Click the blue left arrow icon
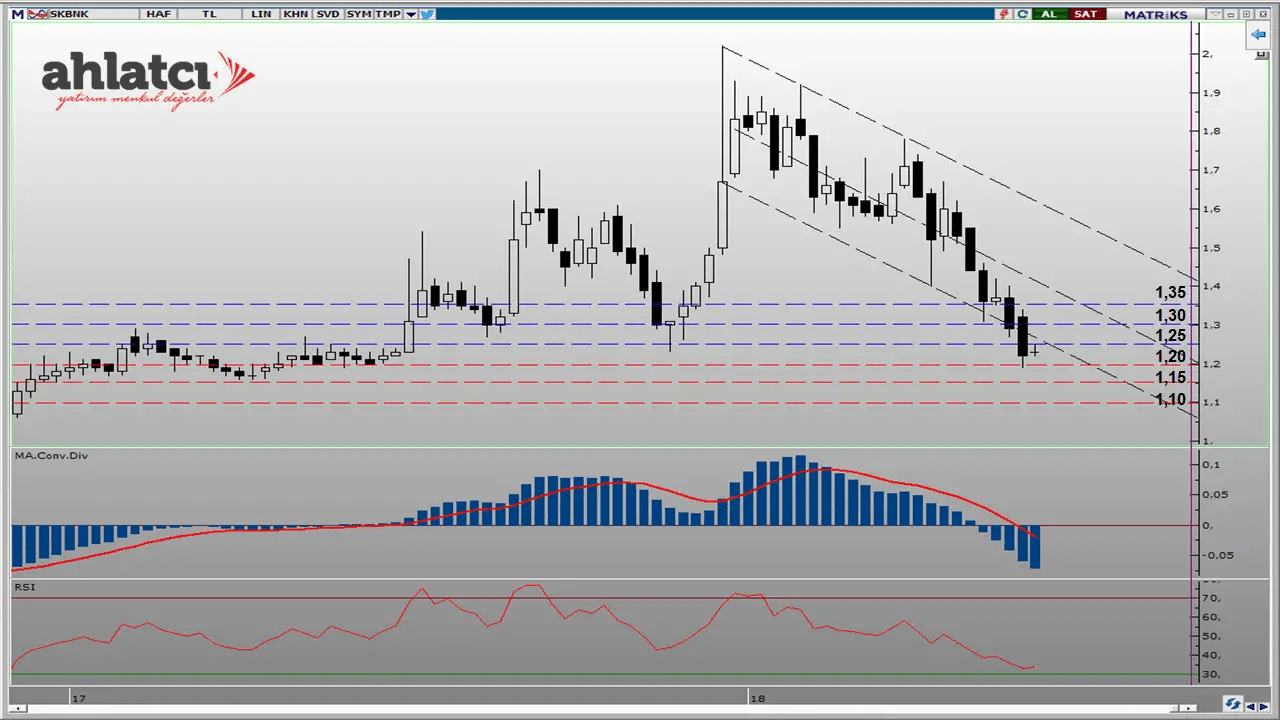1280x720 pixels. click(x=1258, y=34)
